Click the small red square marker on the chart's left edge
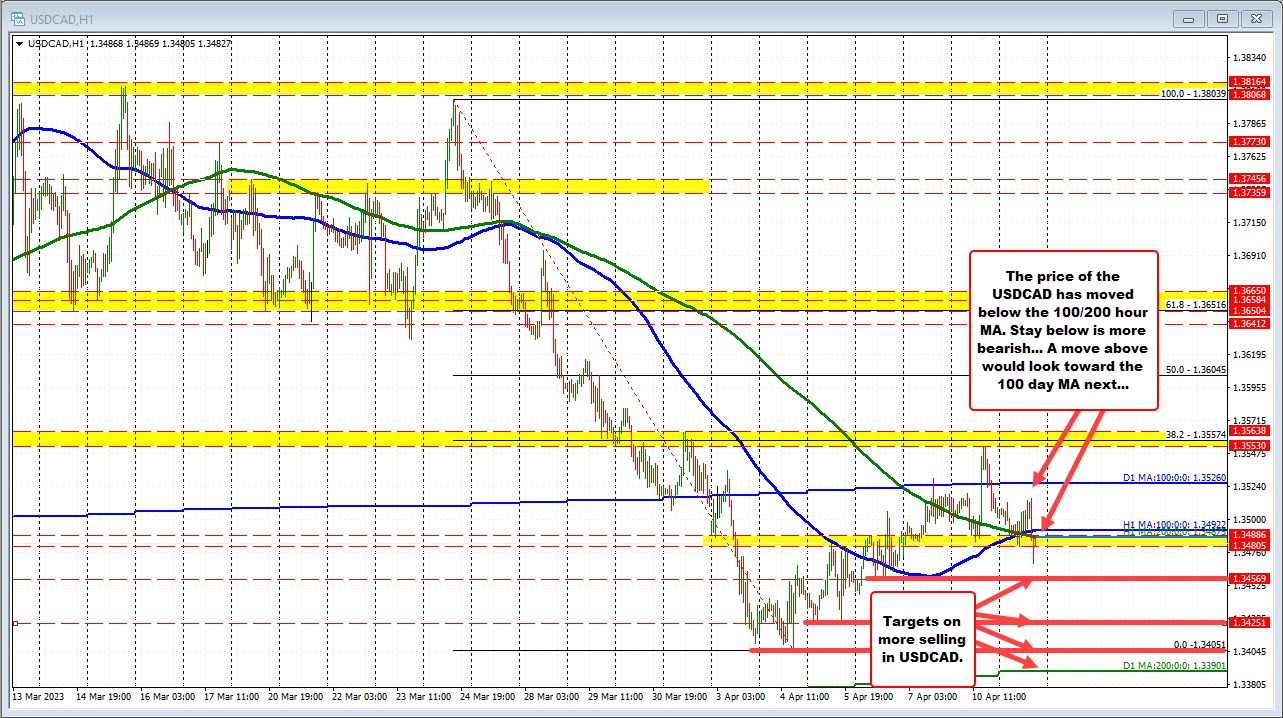The height and width of the screenshot is (718, 1283). click(x=15, y=623)
